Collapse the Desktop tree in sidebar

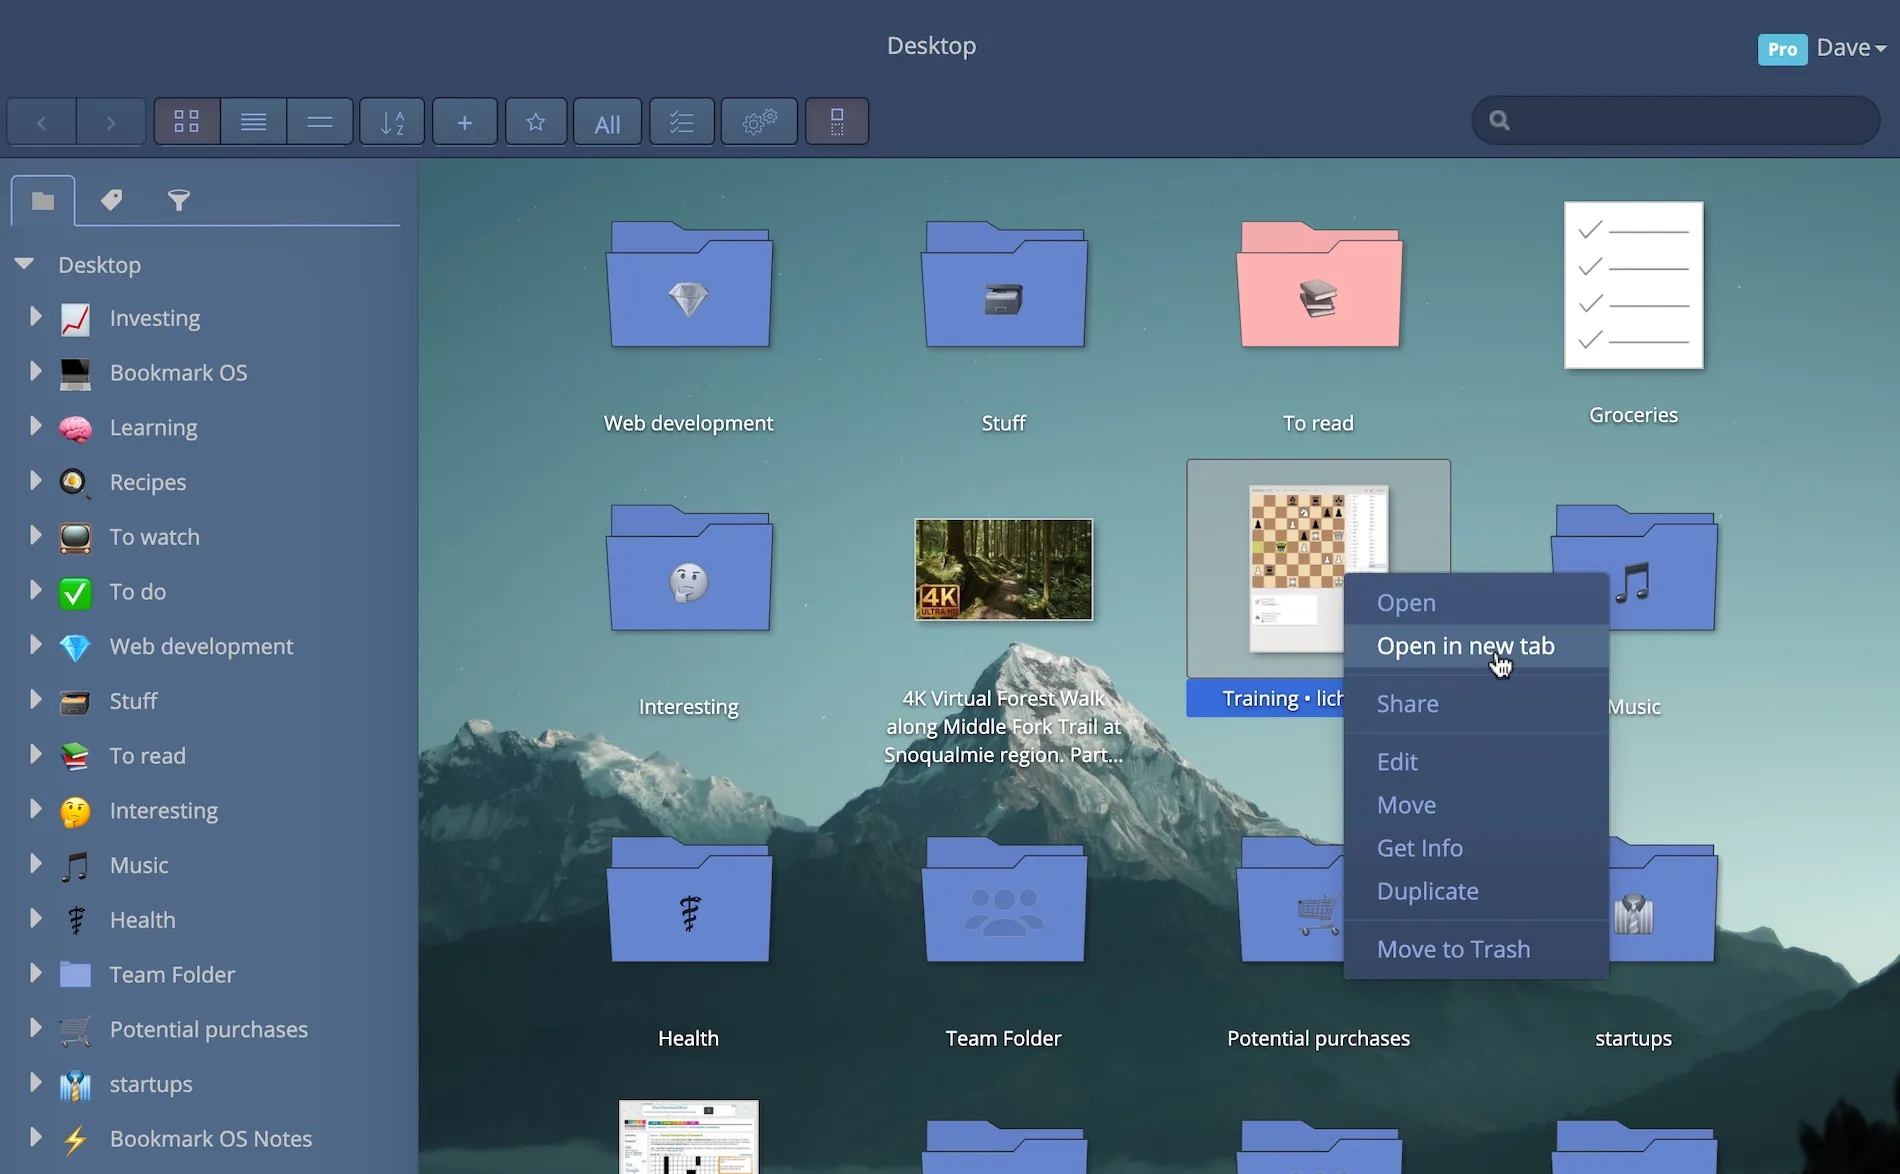[24, 264]
